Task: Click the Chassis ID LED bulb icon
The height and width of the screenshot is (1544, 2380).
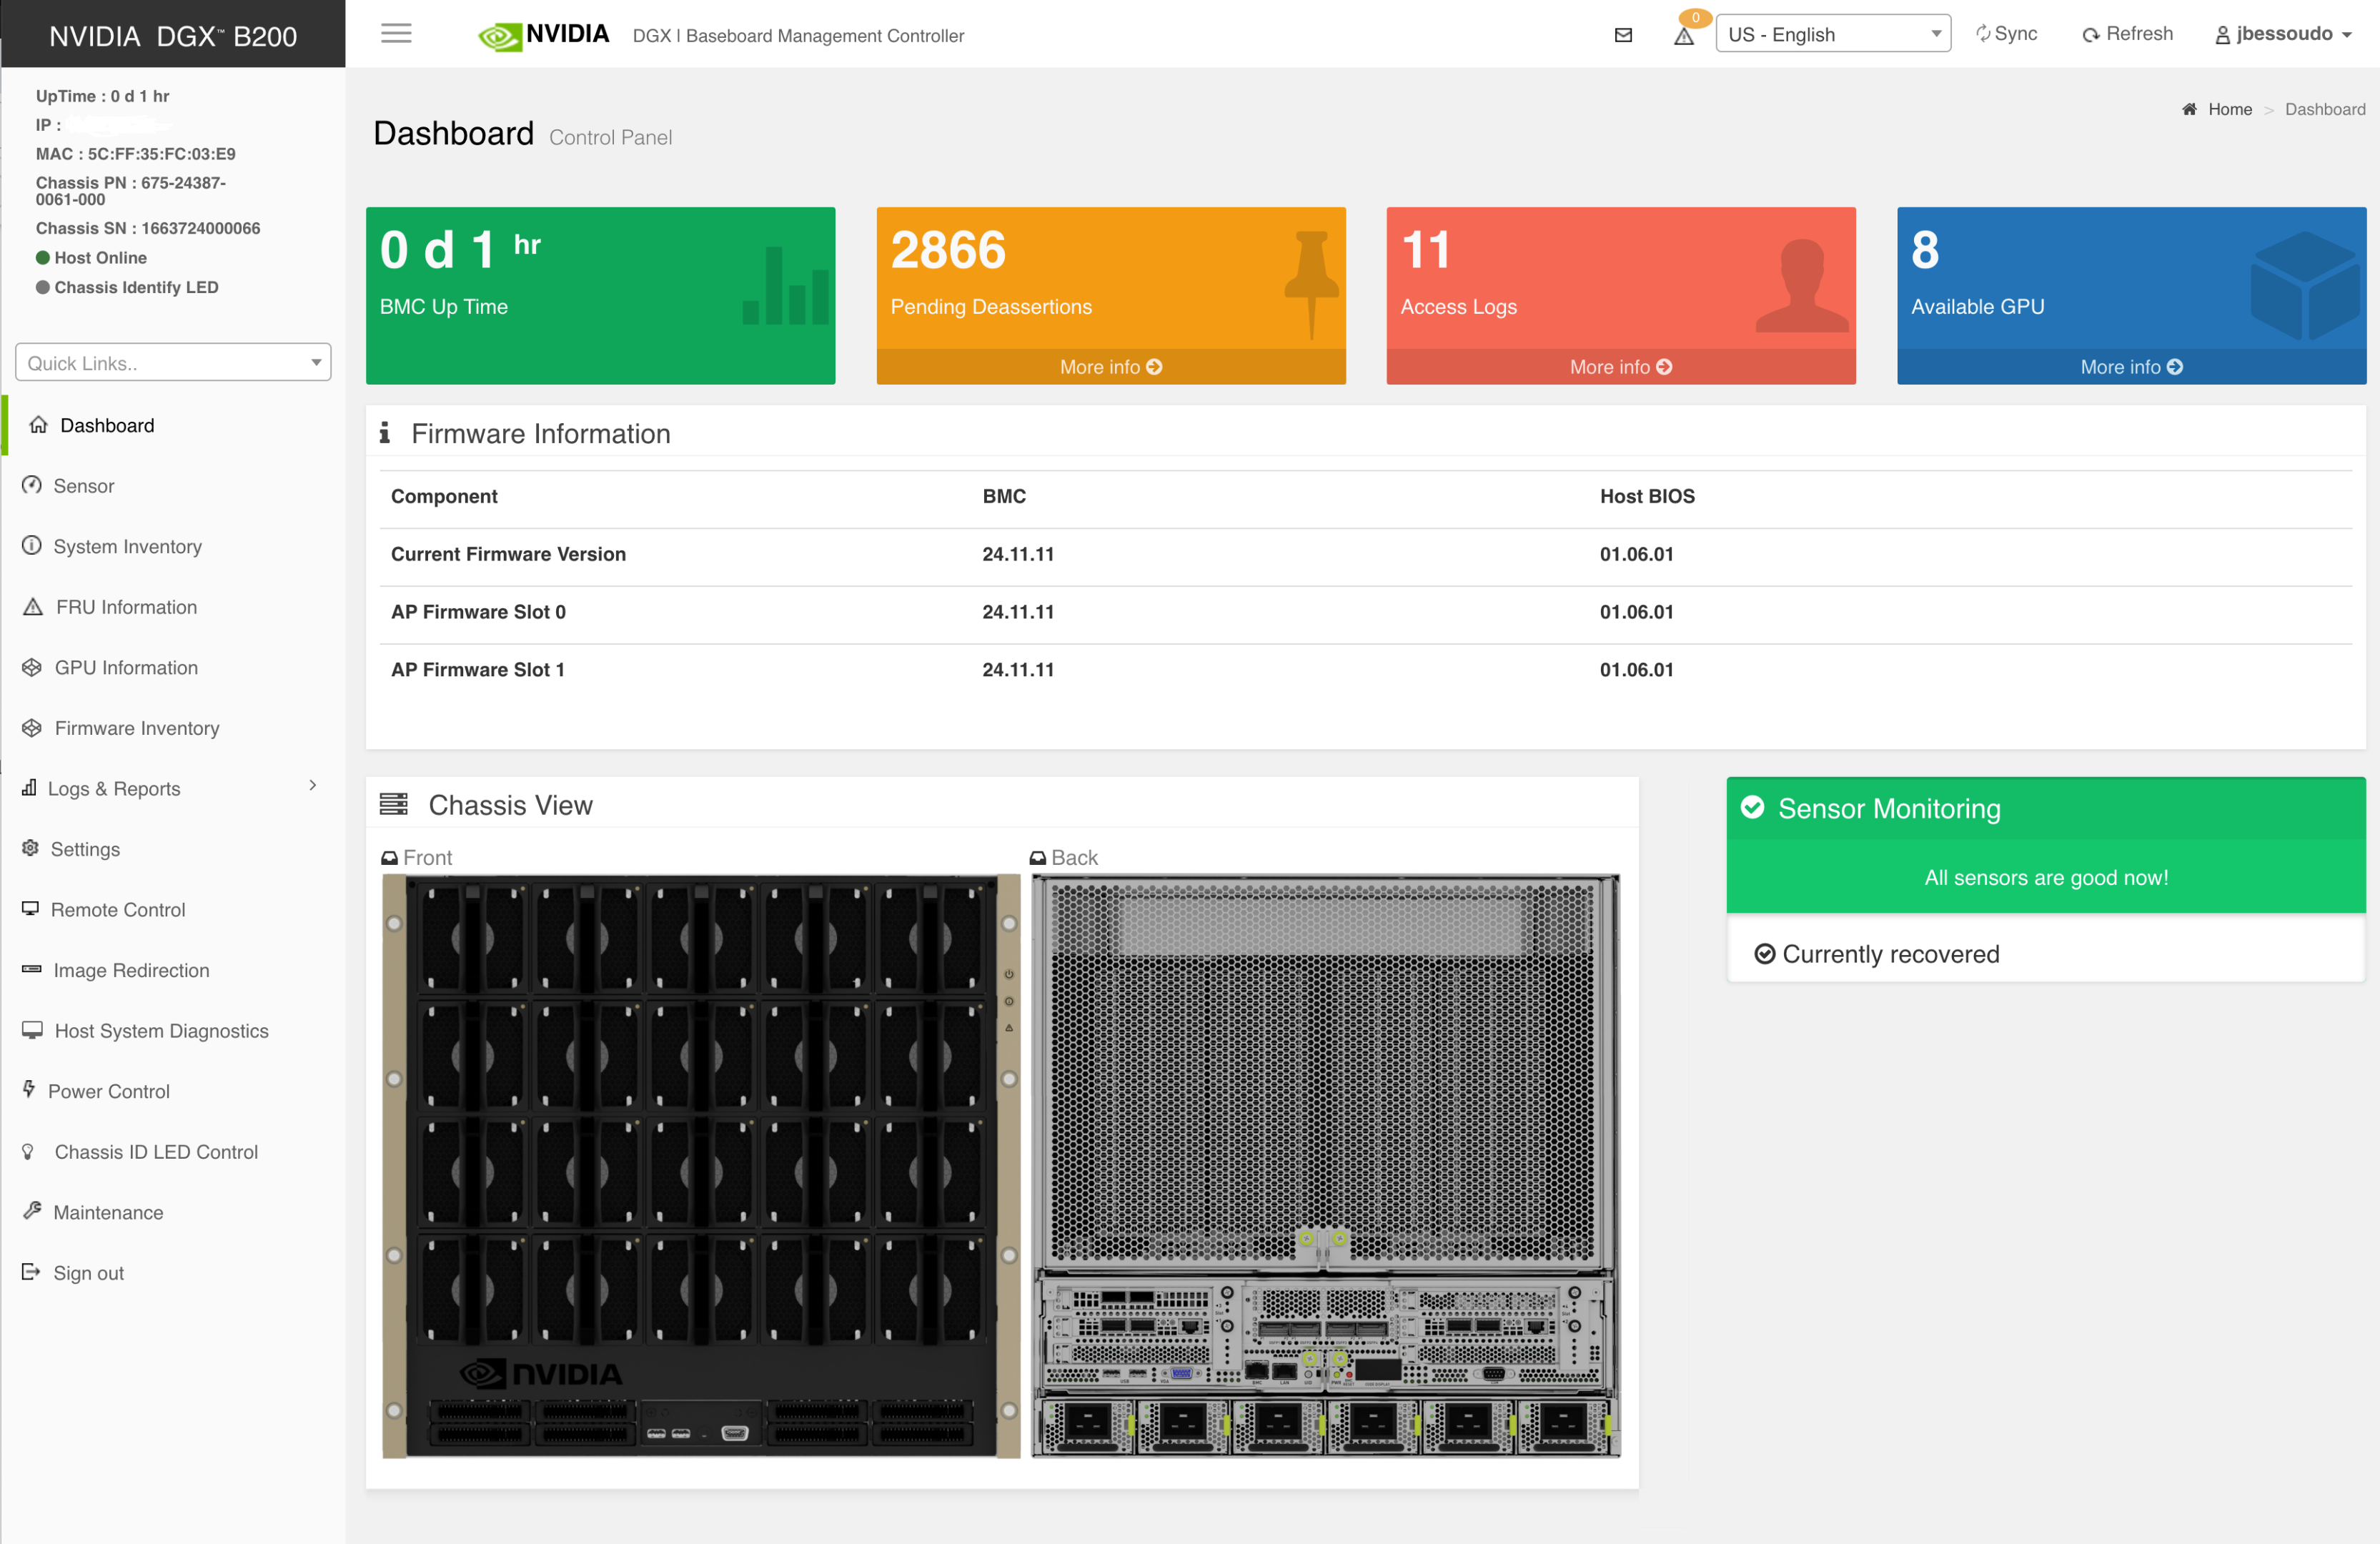Action: coord(28,1151)
